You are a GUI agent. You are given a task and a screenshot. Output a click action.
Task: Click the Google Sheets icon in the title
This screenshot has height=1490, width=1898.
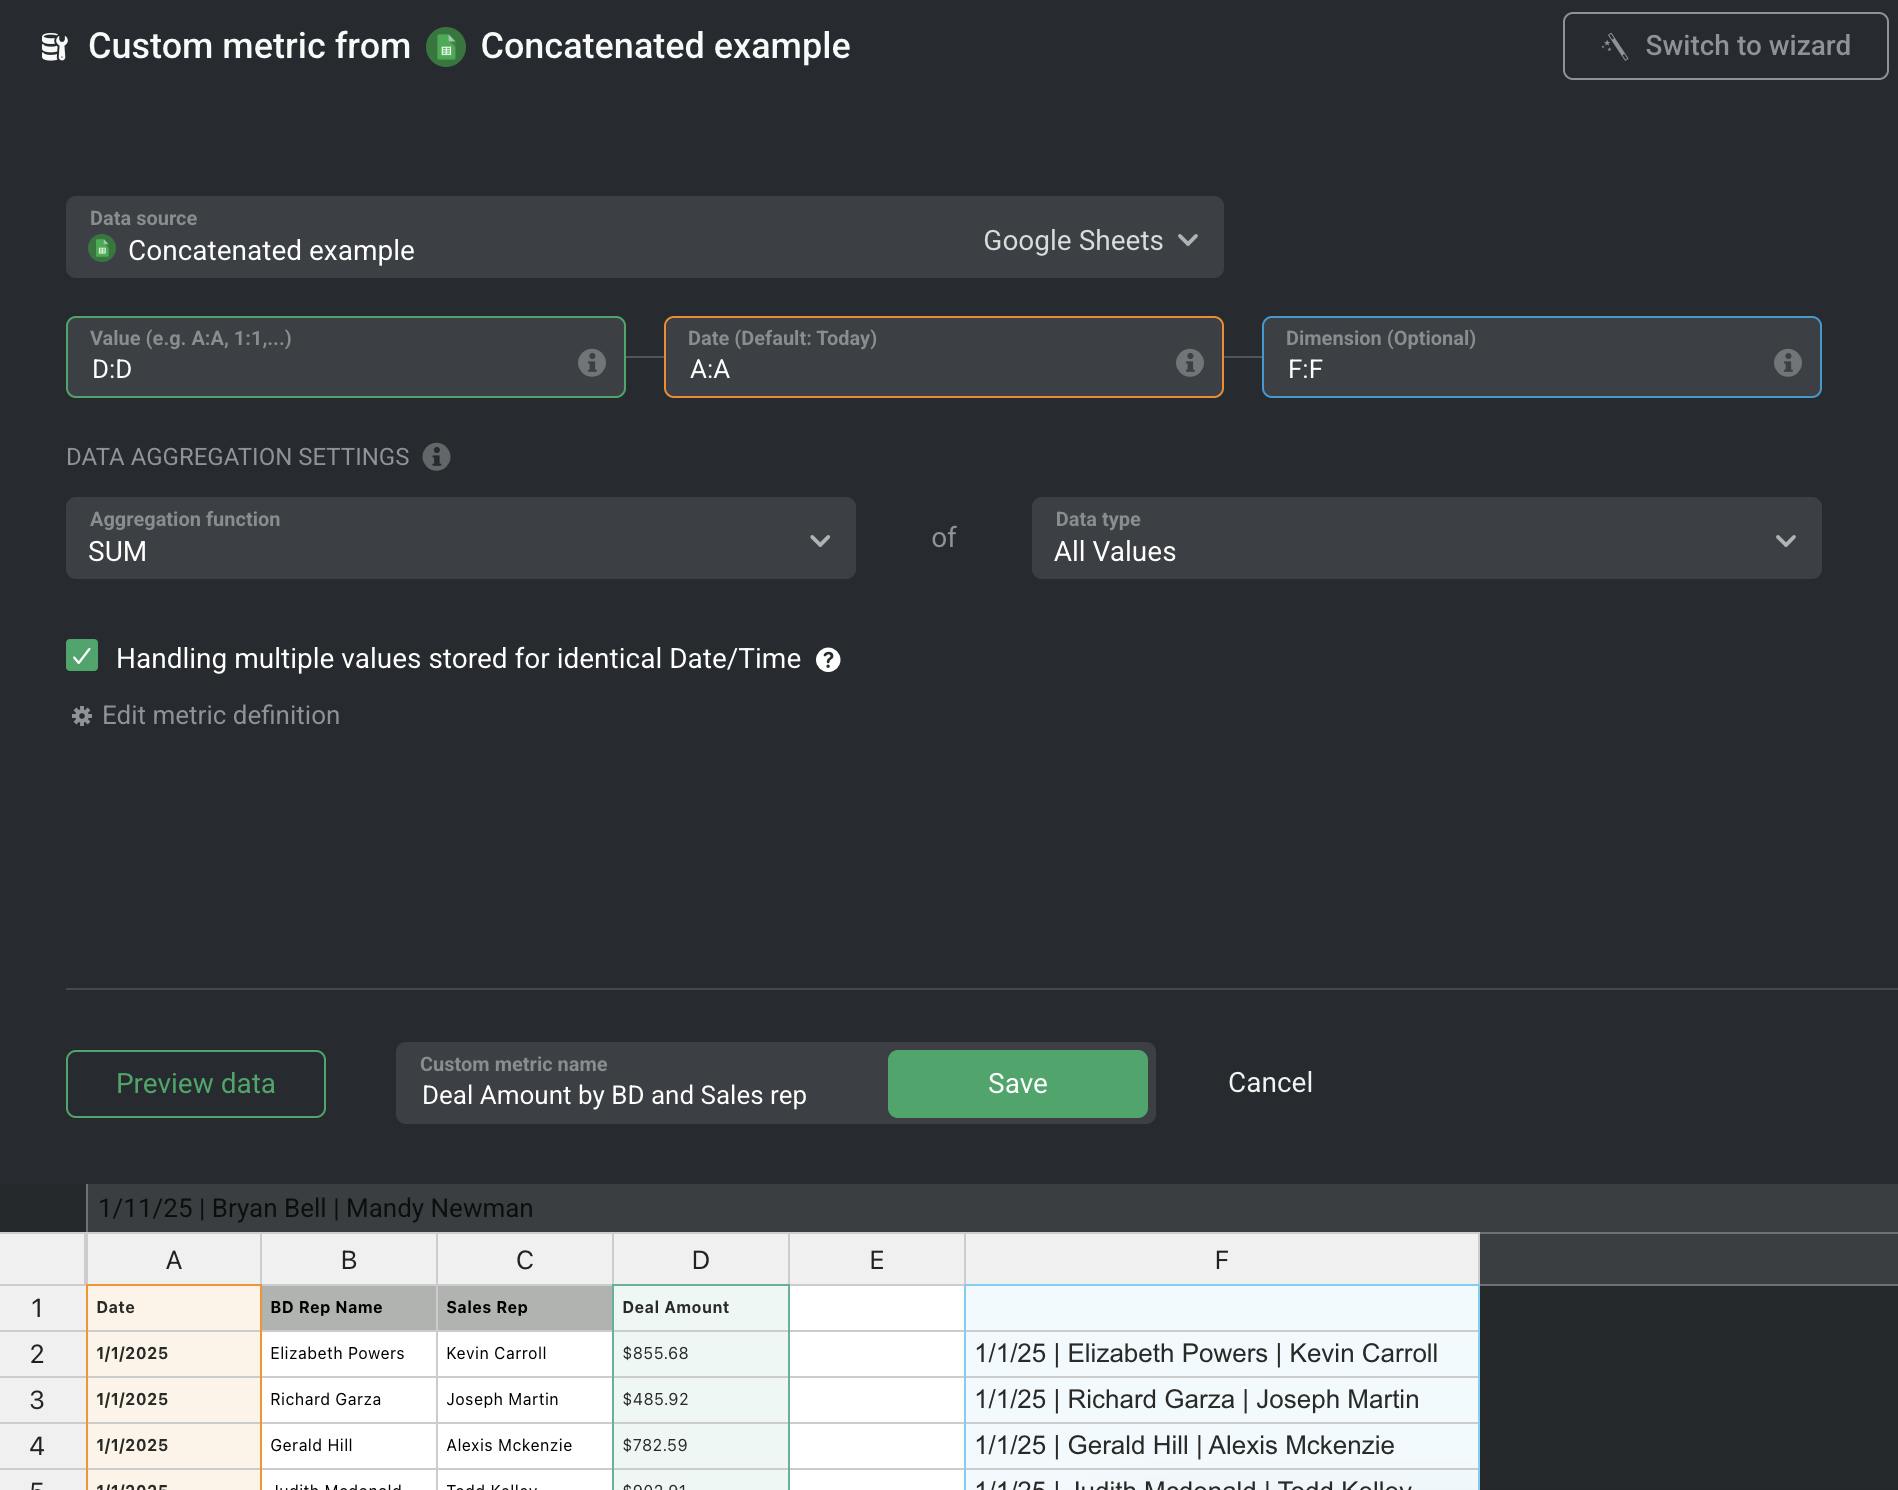click(x=446, y=47)
